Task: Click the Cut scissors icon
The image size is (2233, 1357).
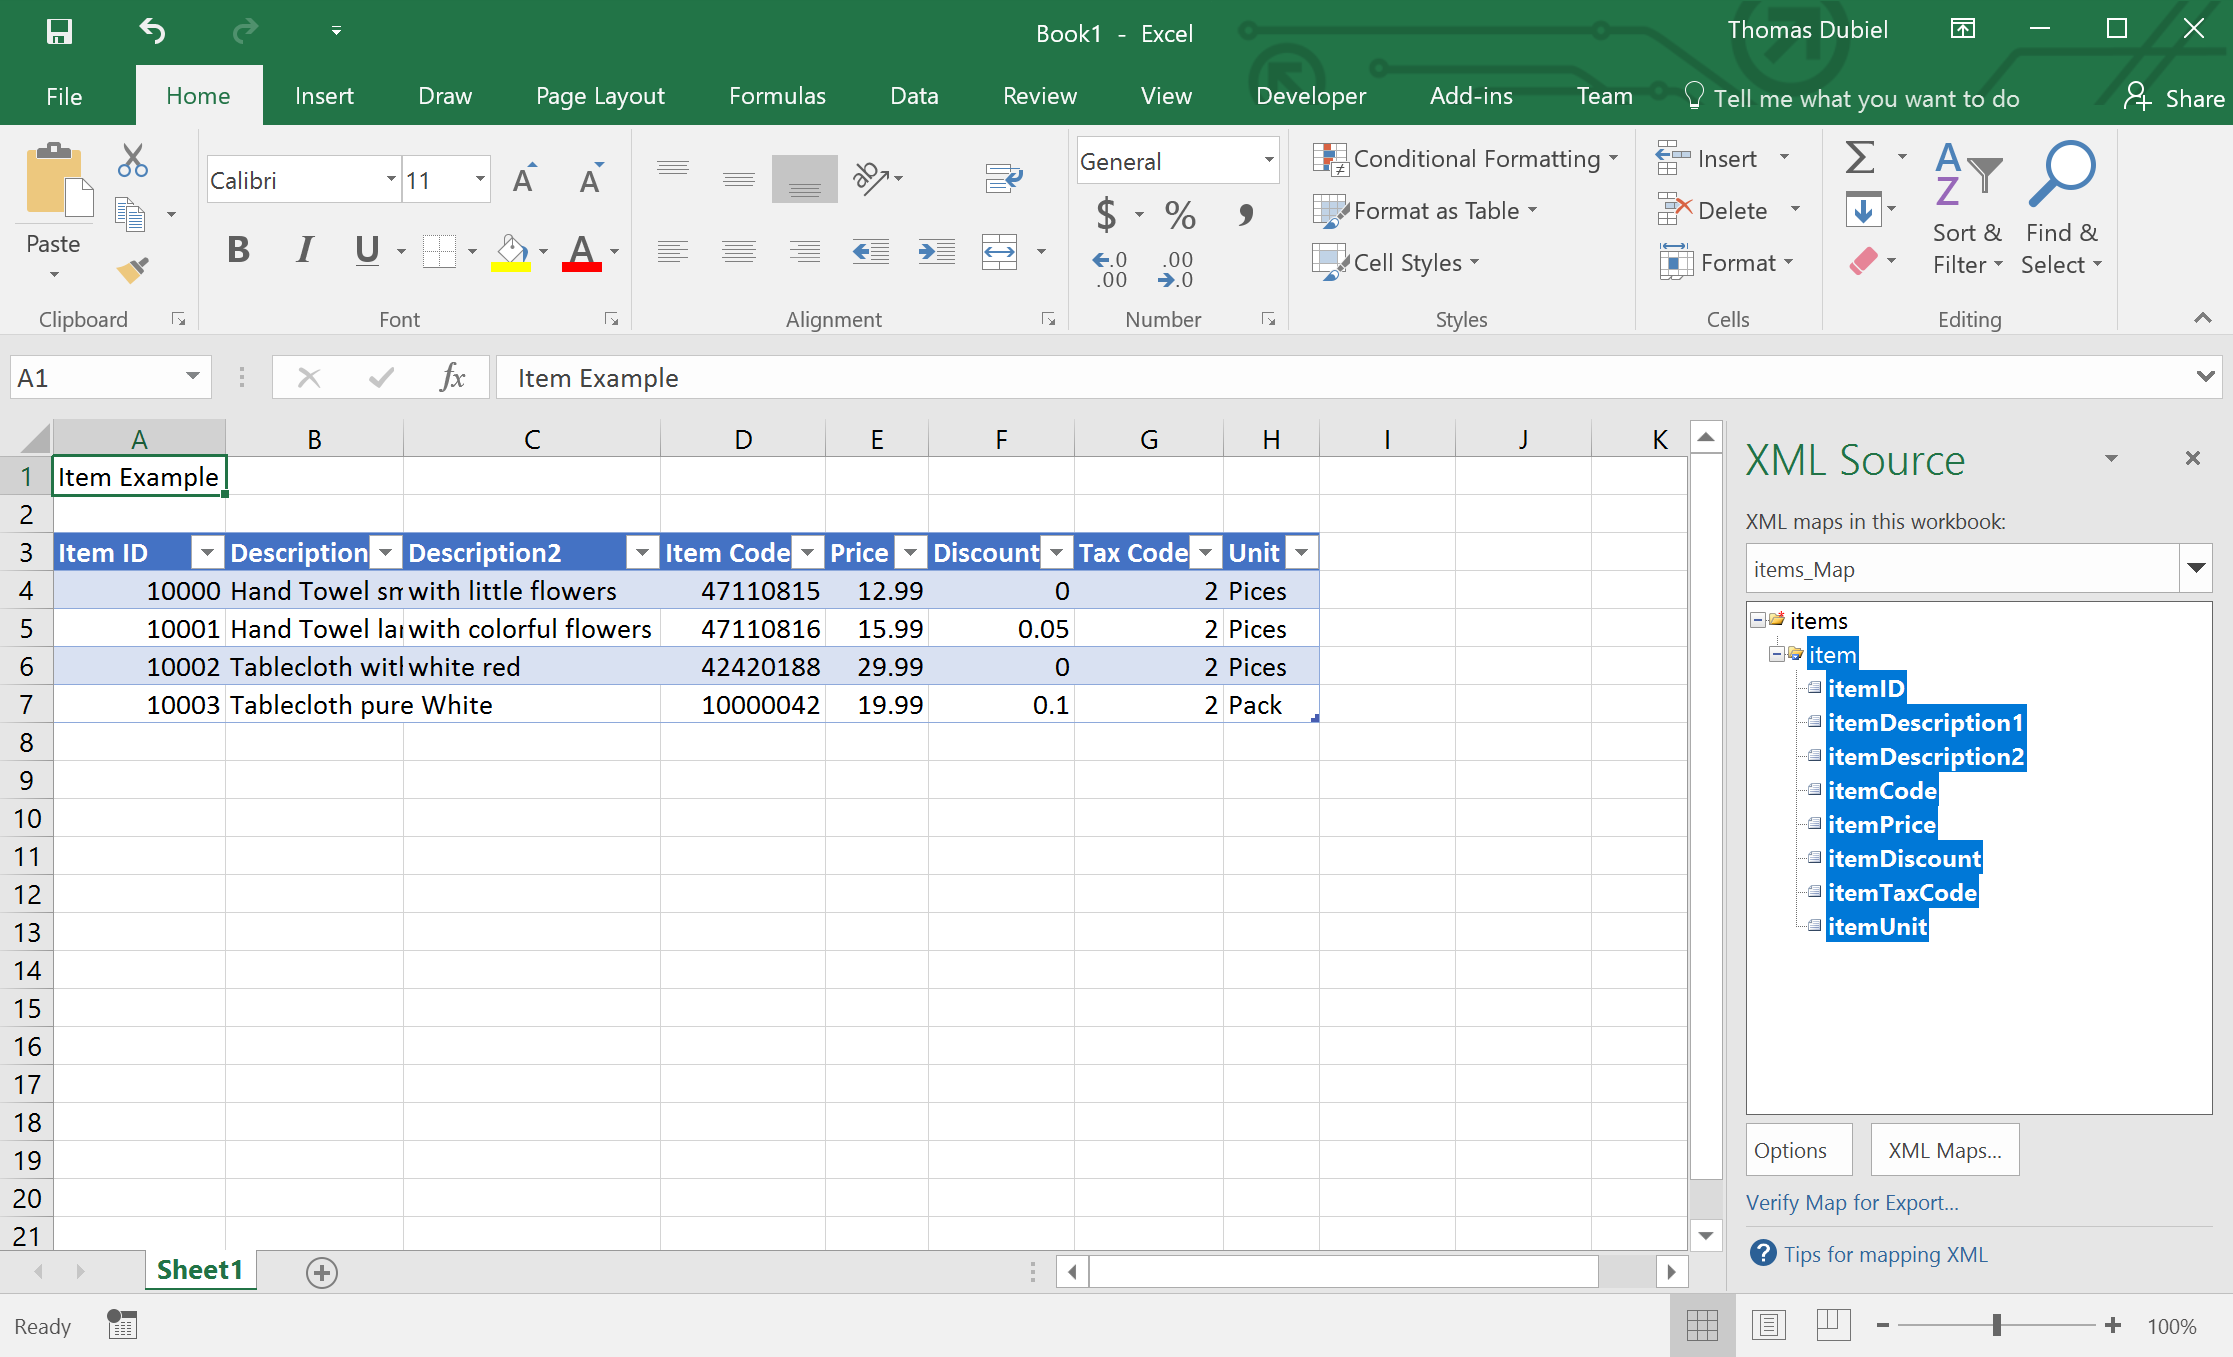Action: point(132,160)
